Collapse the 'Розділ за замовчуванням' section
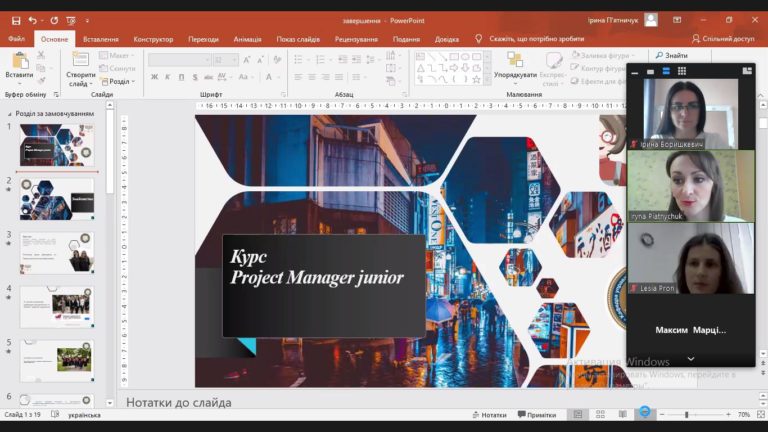Screen dimensions: 768x432 tap(10, 114)
